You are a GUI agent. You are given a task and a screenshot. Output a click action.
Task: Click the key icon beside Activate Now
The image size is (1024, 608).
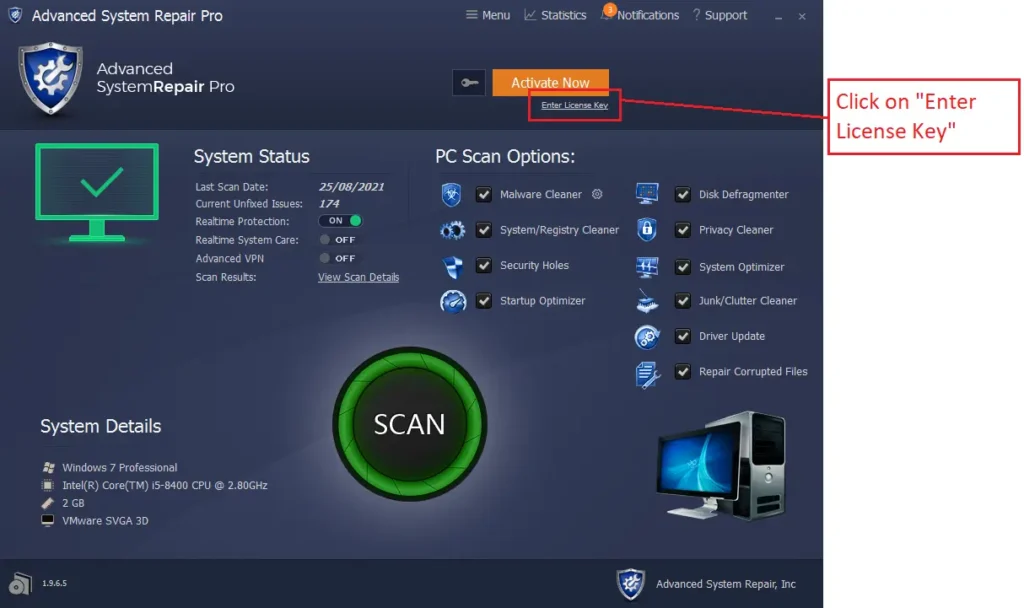click(469, 83)
